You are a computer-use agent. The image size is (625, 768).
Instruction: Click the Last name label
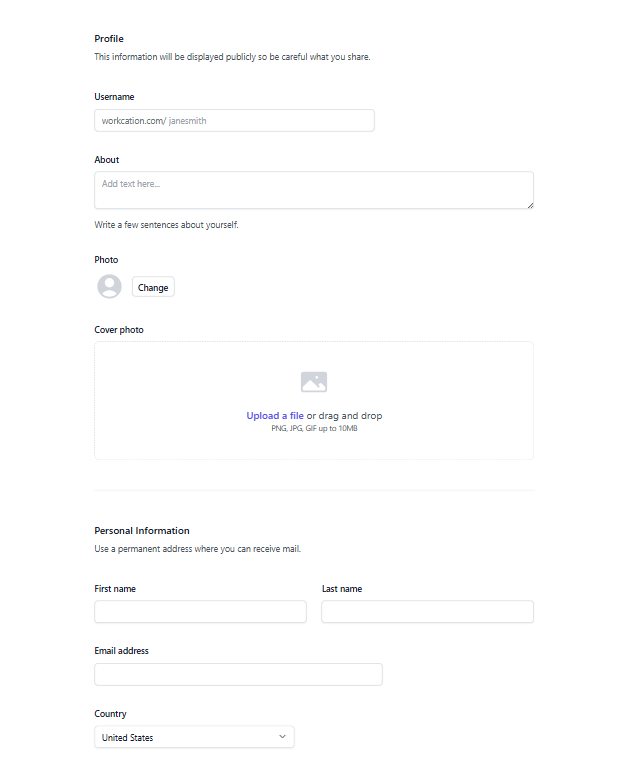(342, 589)
